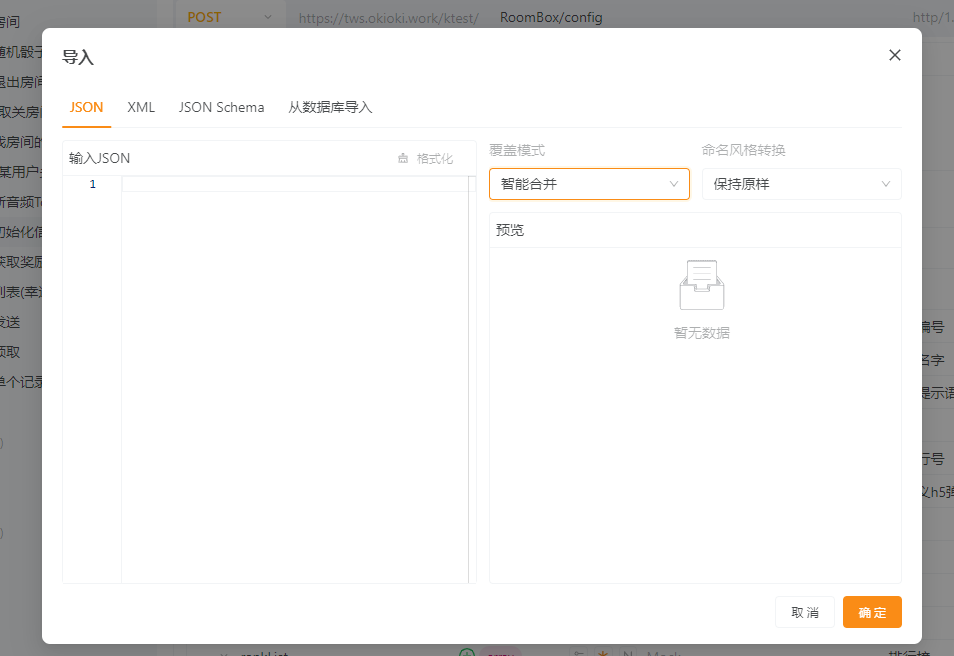This screenshot has height=656, width=954.
Task: Open the JSON Schema tab
Action: (221, 107)
